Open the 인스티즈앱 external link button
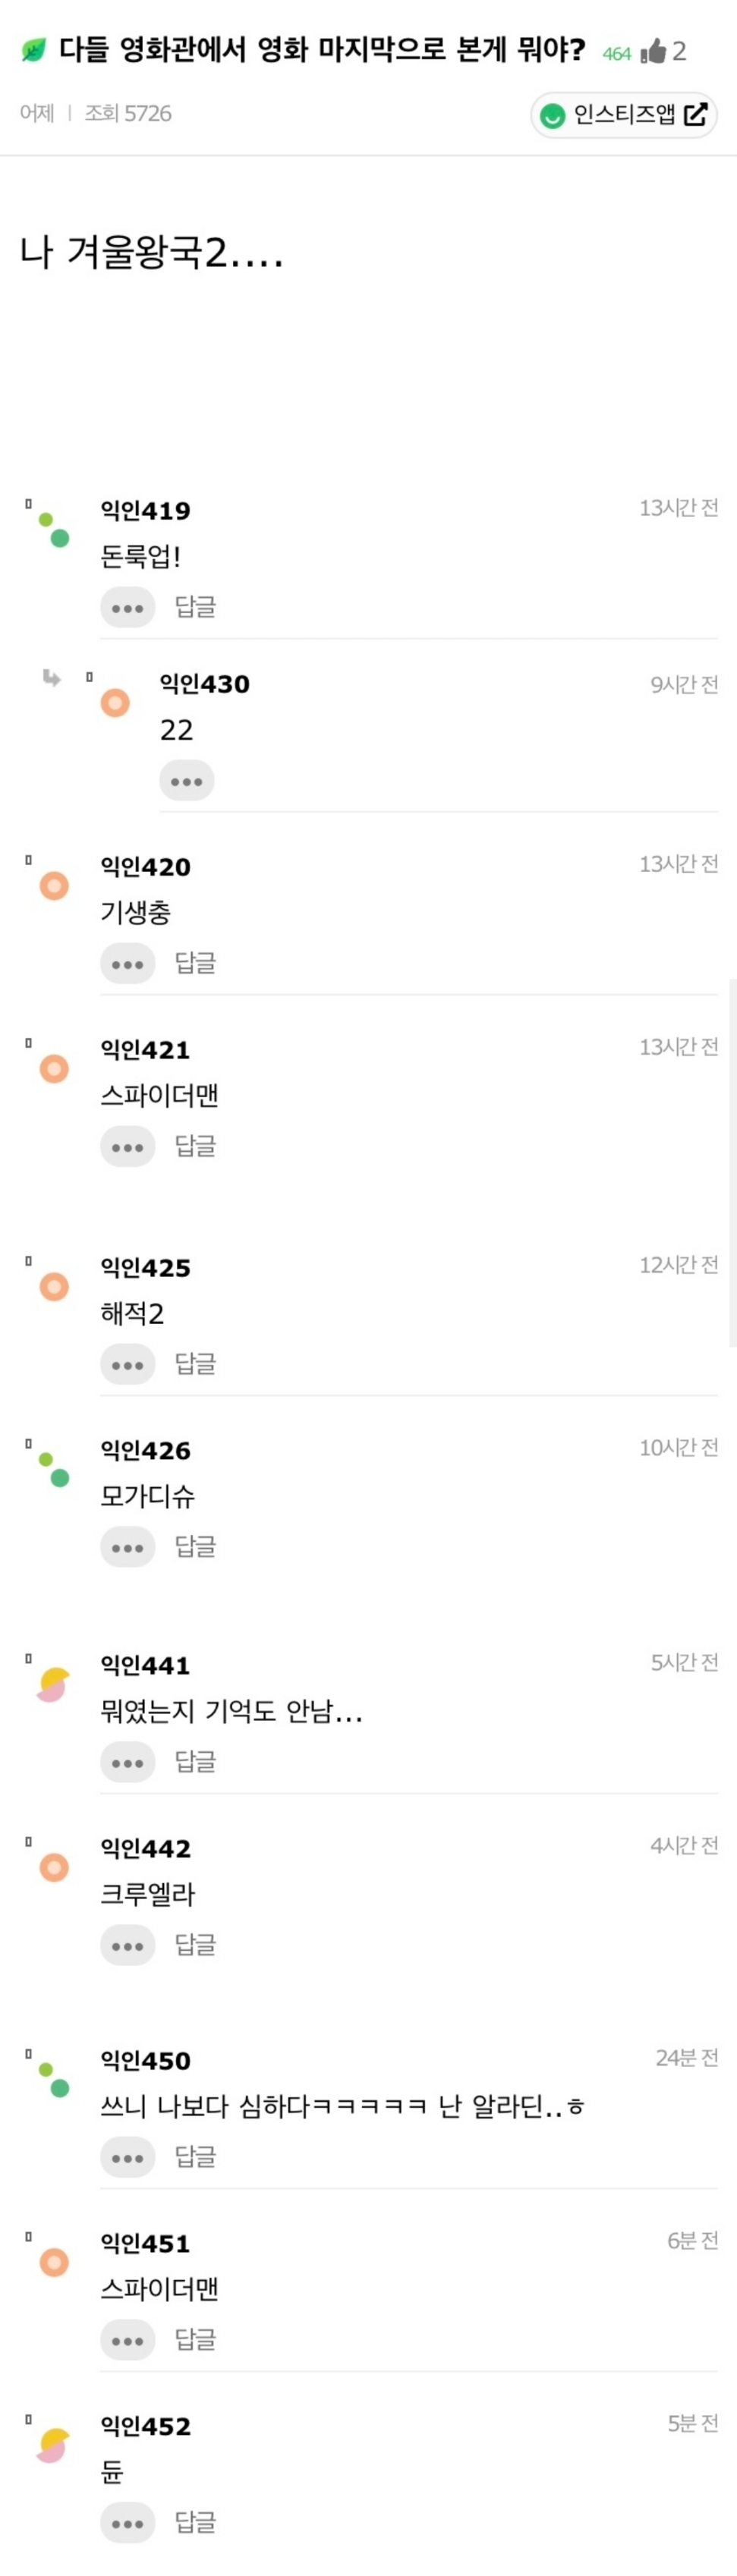Screen dimensions: 737x2576 click(x=624, y=115)
